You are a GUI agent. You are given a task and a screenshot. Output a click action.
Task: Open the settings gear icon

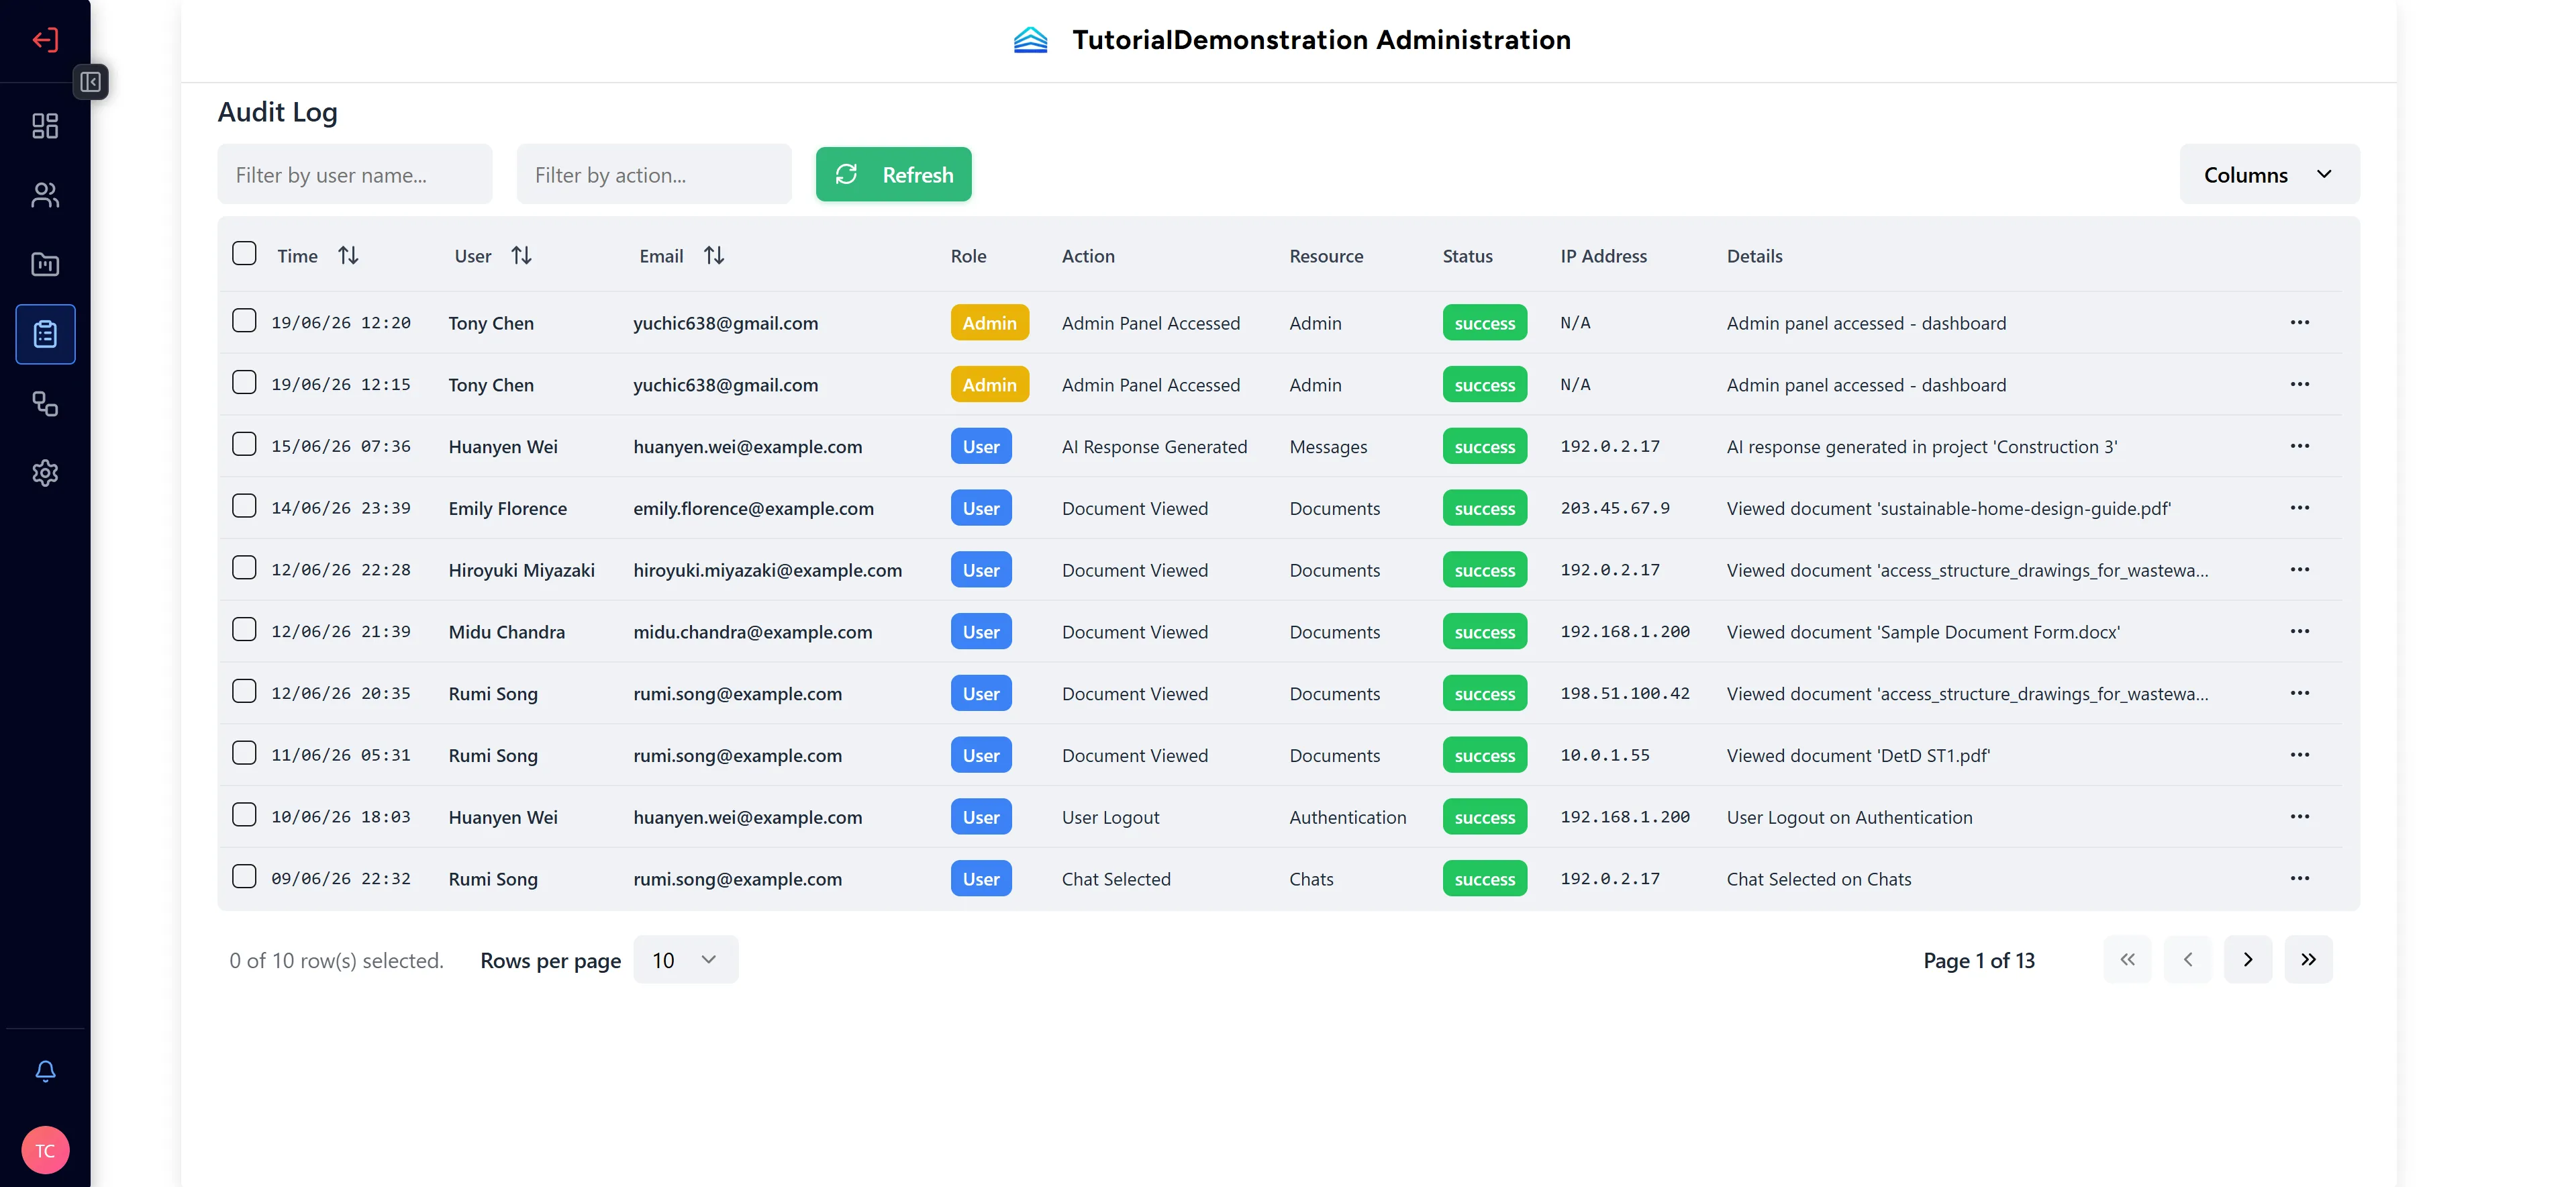click(x=45, y=473)
